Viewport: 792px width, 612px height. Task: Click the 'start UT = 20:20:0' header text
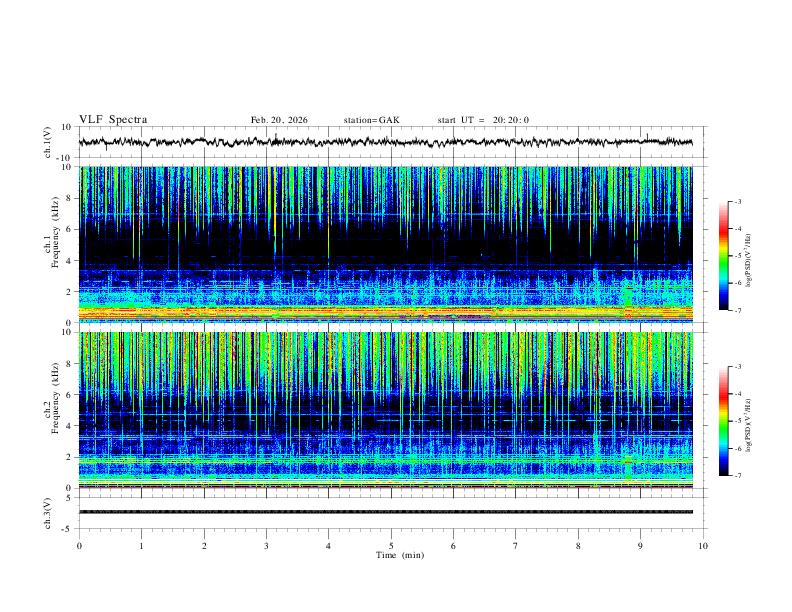[483, 120]
